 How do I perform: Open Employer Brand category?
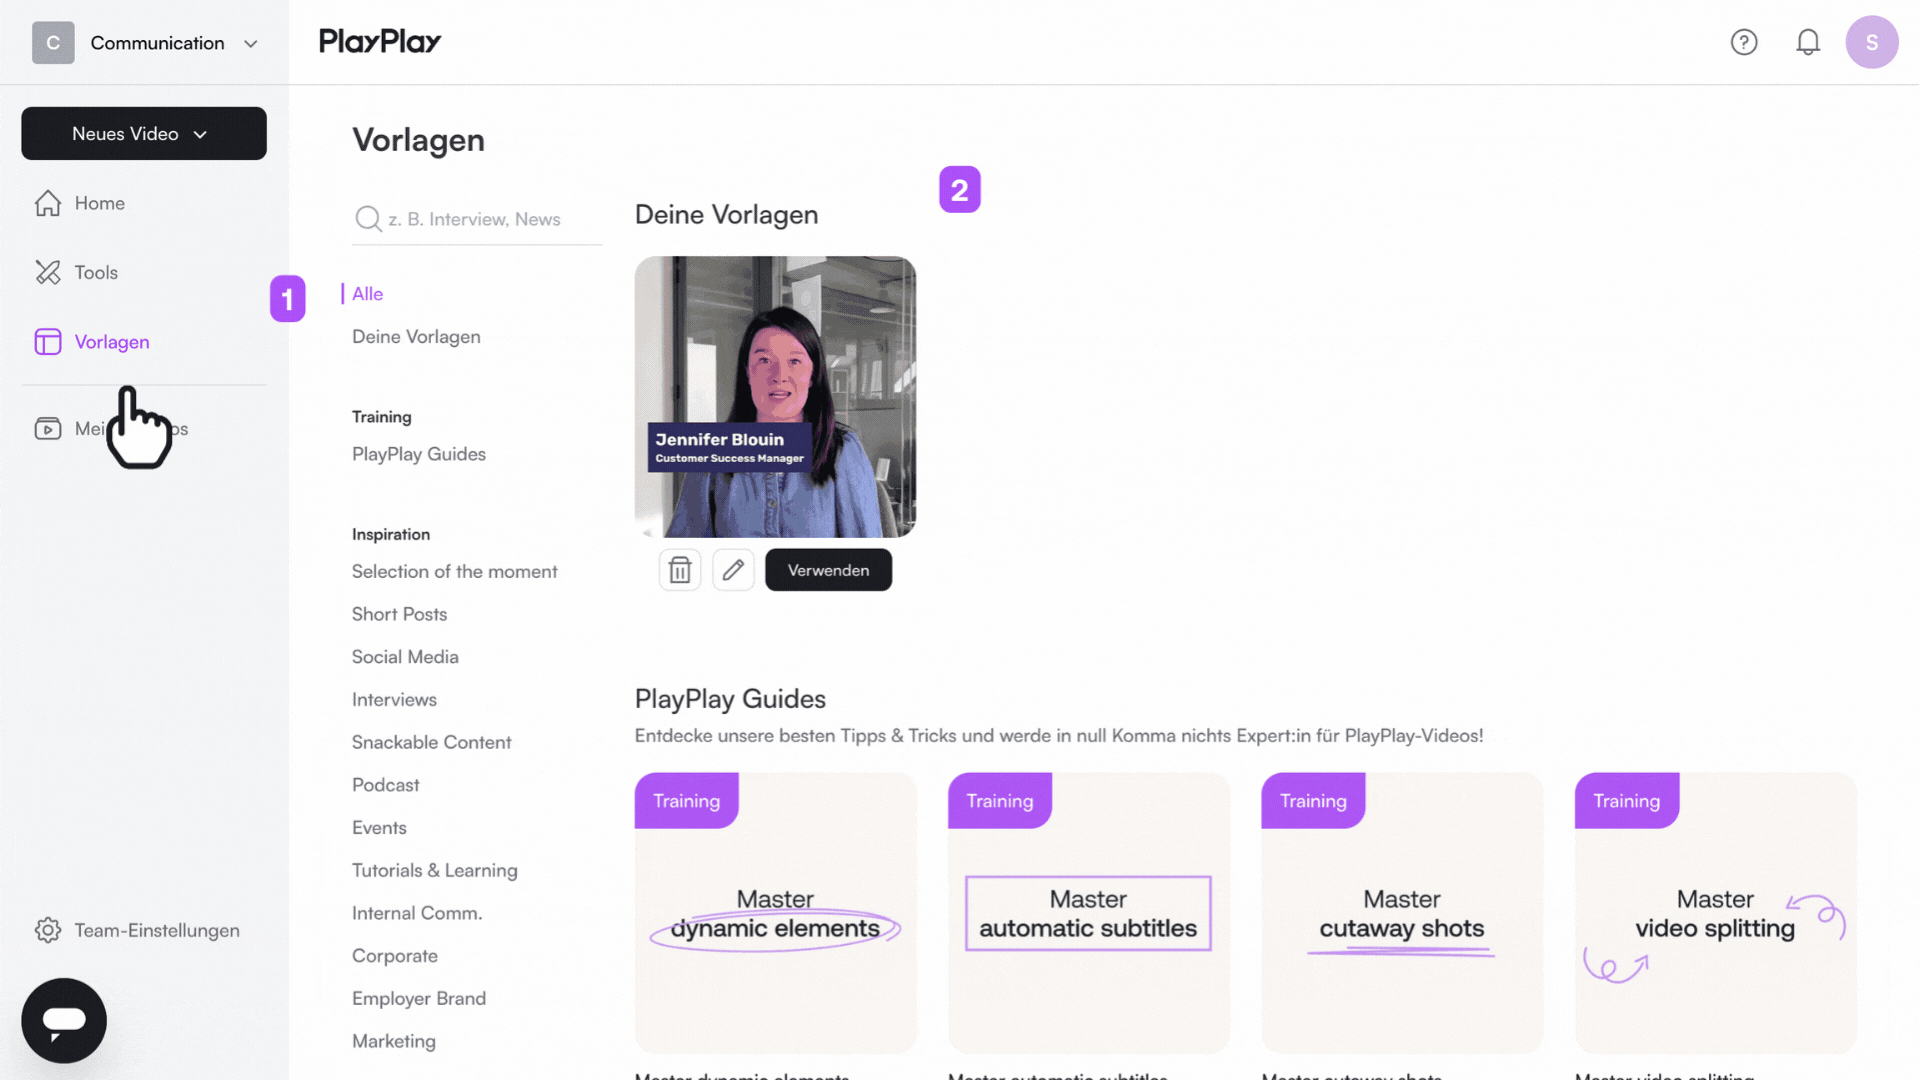419,999
